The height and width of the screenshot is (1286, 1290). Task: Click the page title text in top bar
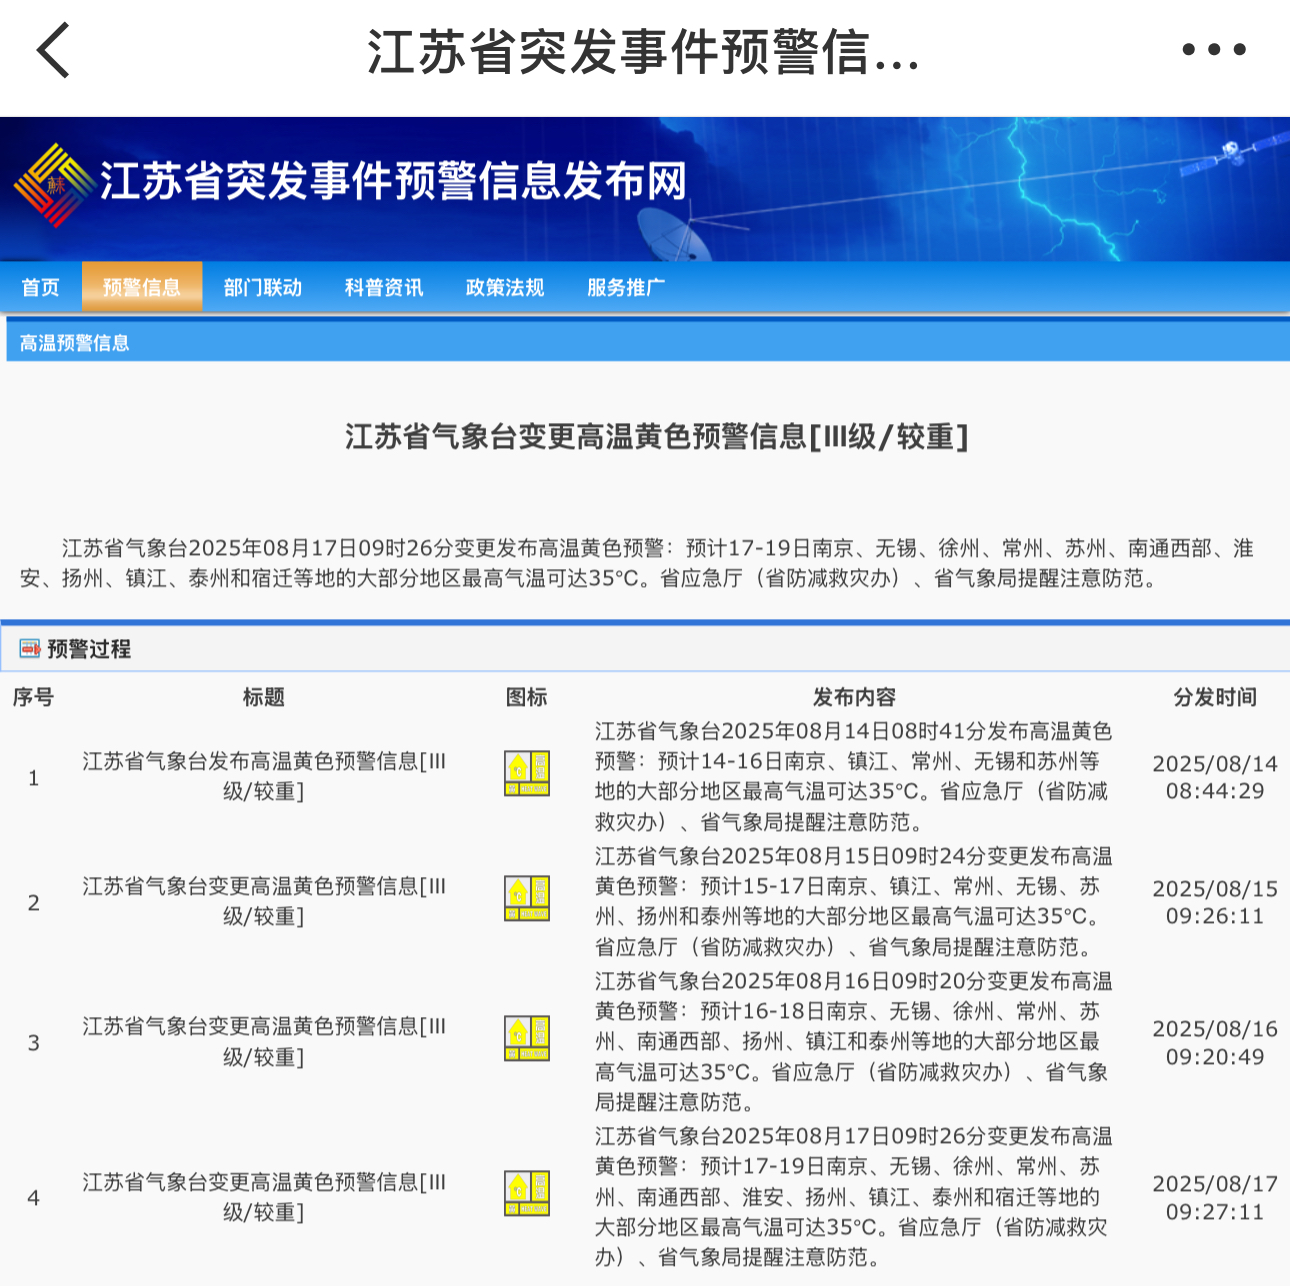coord(643,52)
